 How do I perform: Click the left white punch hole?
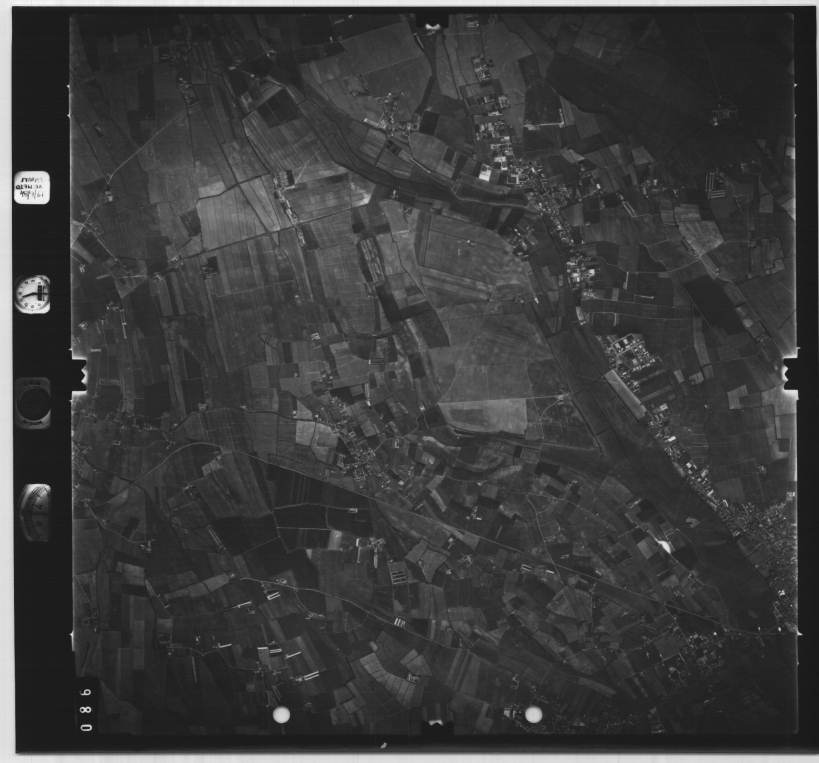tap(281, 714)
